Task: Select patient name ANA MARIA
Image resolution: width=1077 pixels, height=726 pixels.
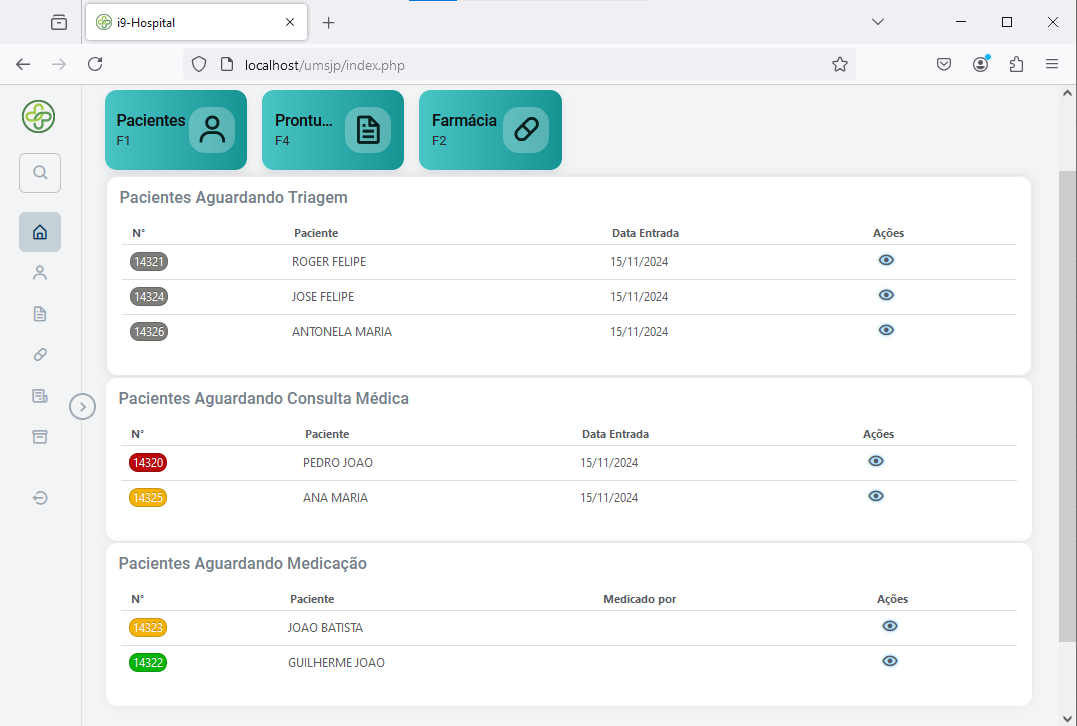Action: 335,498
